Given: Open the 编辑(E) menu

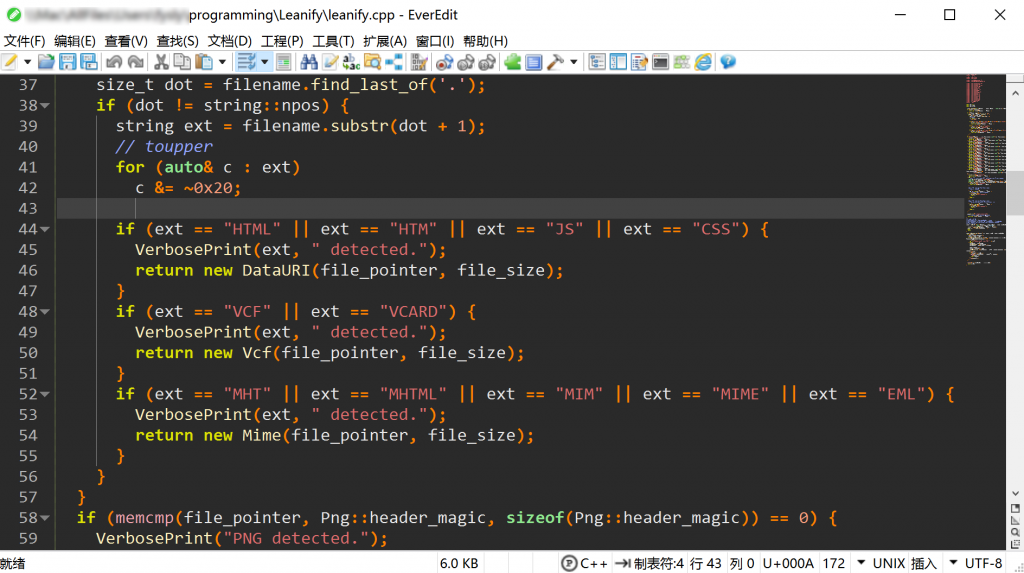Looking at the screenshot, I should coord(74,41).
